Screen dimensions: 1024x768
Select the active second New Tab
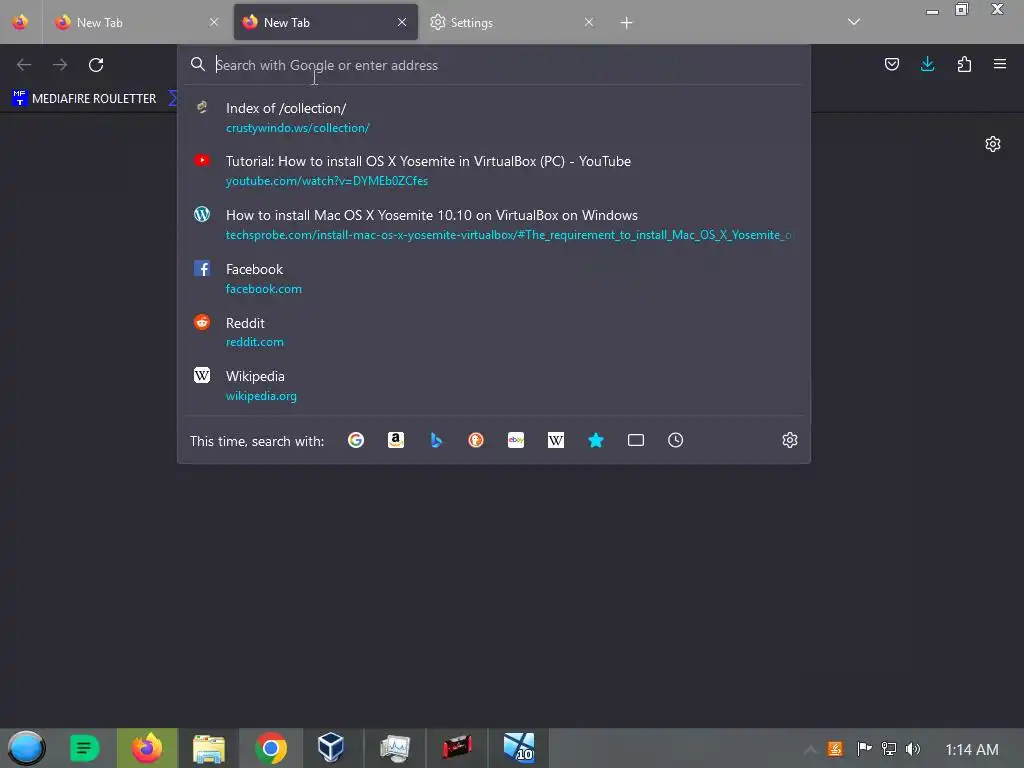[325, 22]
